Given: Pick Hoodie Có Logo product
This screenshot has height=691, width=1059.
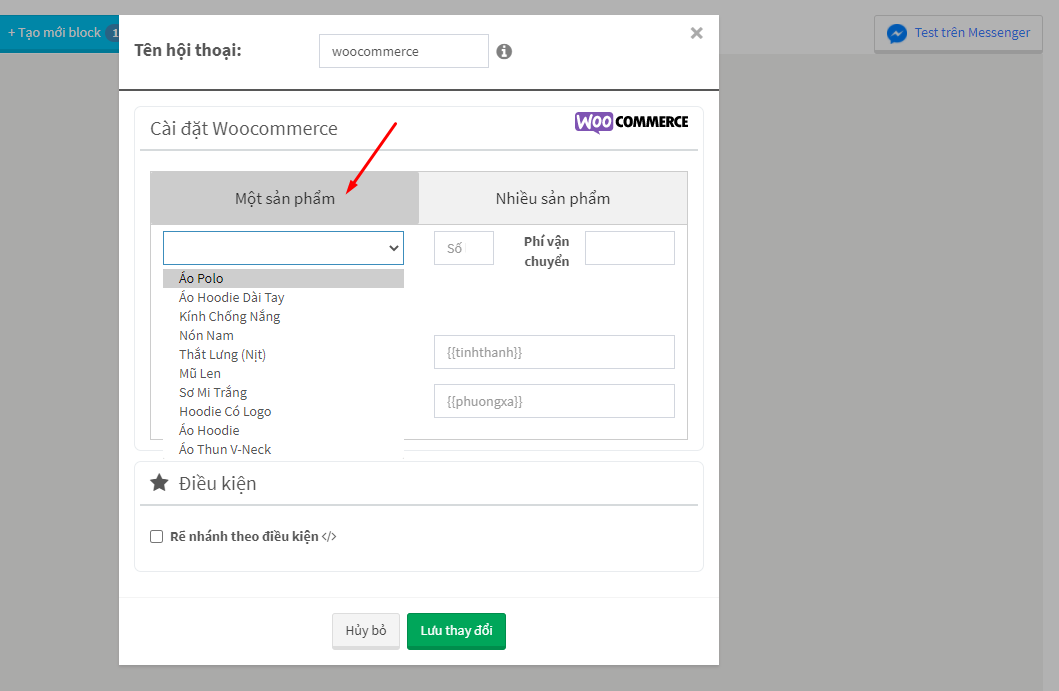Looking at the screenshot, I should click(284, 411).
